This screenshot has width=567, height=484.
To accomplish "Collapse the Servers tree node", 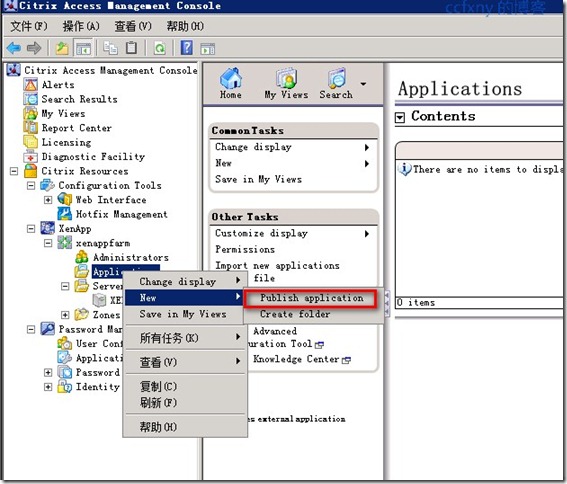I will 65,286.
